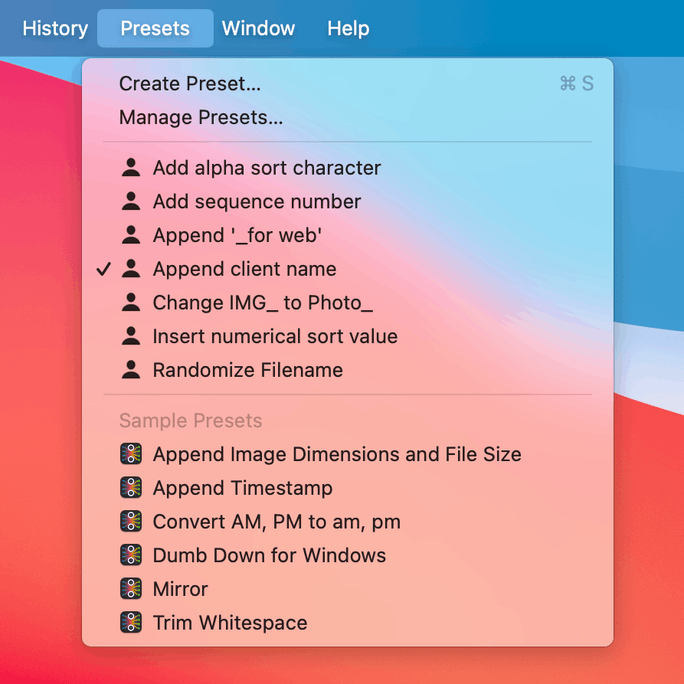Click the app icon next to Trim Whitespace
The width and height of the screenshot is (684, 684).
pyautogui.click(x=131, y=623)
